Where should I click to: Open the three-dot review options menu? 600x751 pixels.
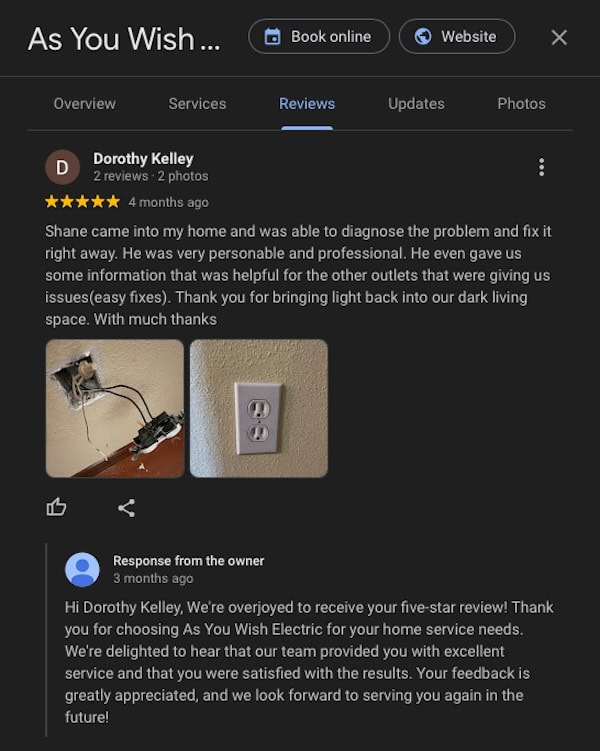[541, 167]
